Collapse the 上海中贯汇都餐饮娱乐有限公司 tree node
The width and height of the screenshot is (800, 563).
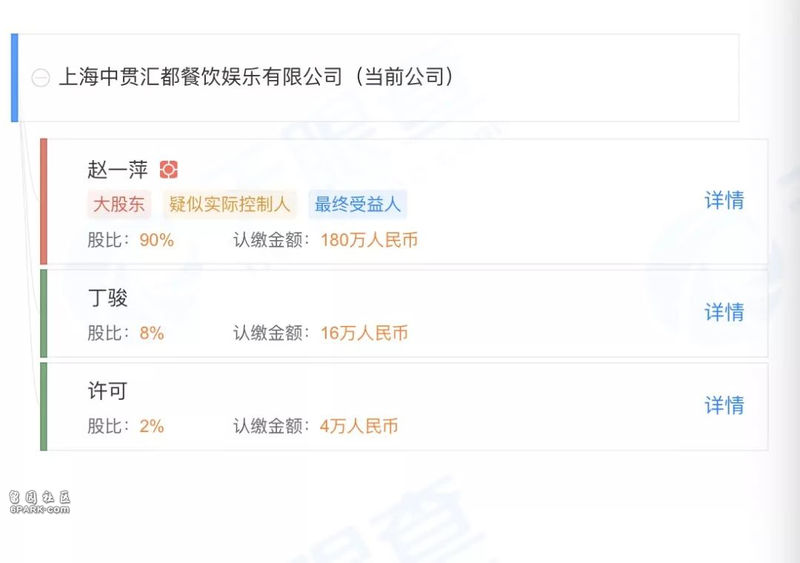[x=41, y=78]
